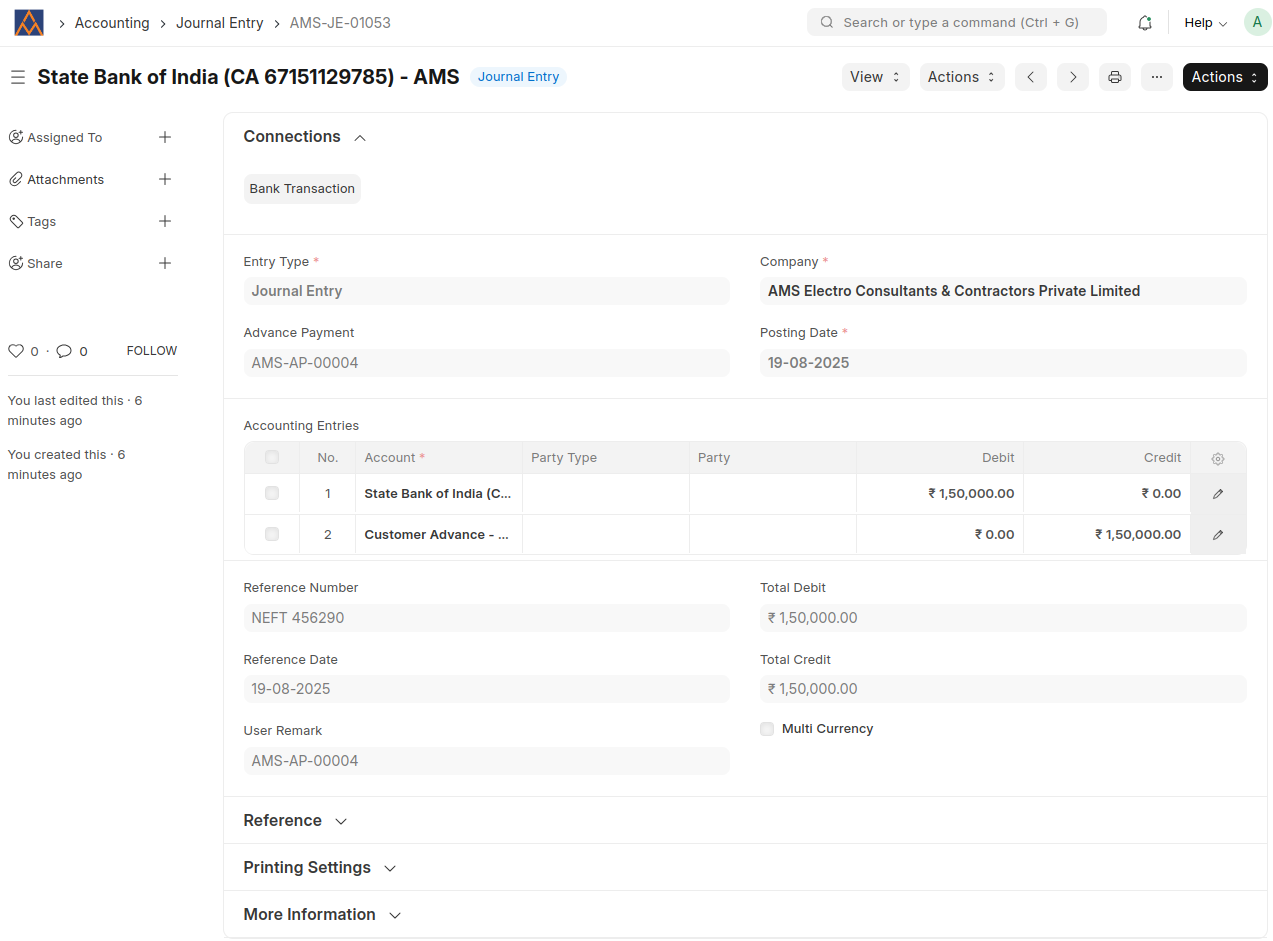Expand the Reference section
1273x941 pixels.
point(295,820)
